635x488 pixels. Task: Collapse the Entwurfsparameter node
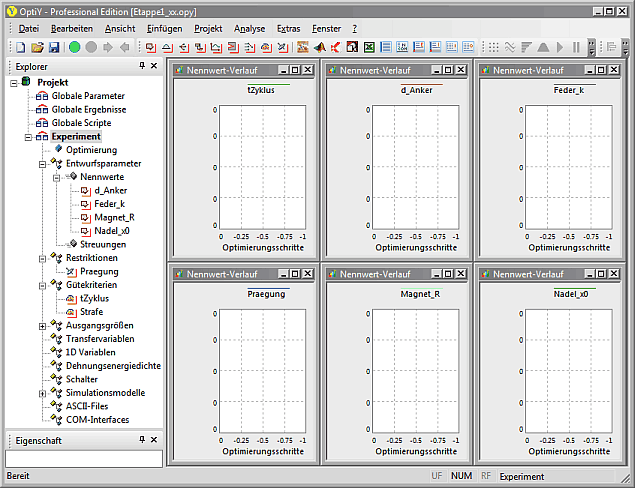point(42,163)
